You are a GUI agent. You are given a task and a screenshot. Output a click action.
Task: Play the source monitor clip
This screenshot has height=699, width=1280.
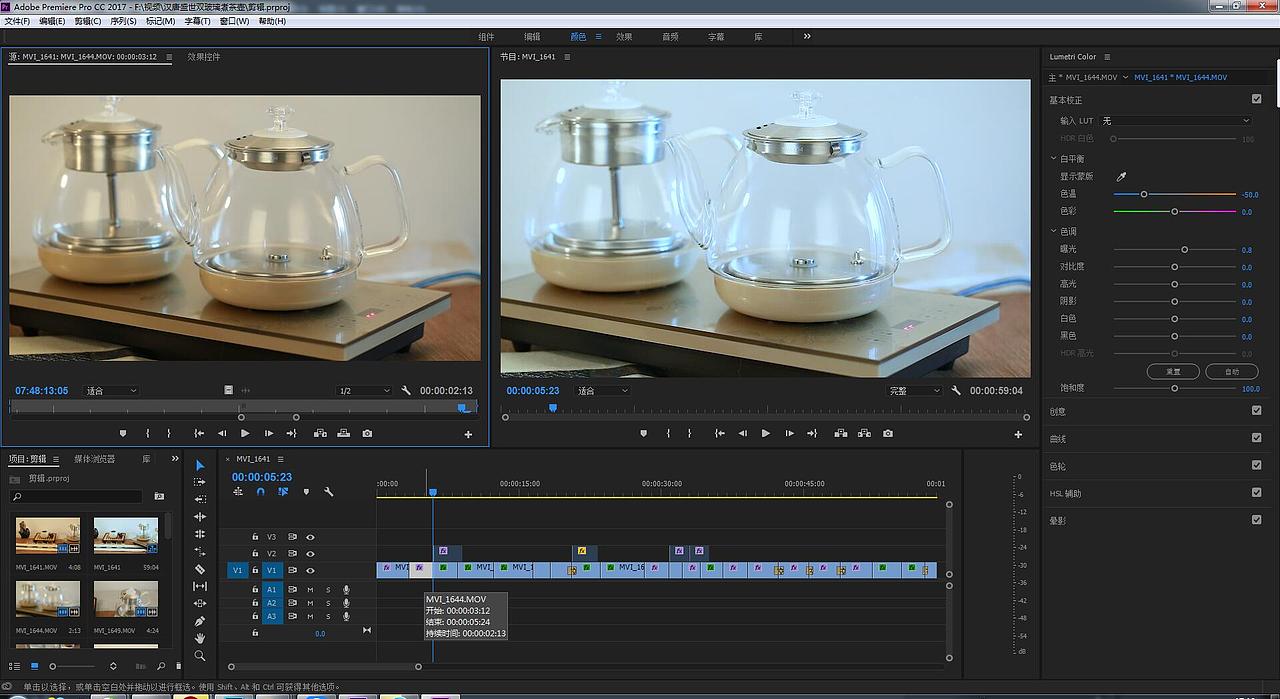click(x=245, y=434)
